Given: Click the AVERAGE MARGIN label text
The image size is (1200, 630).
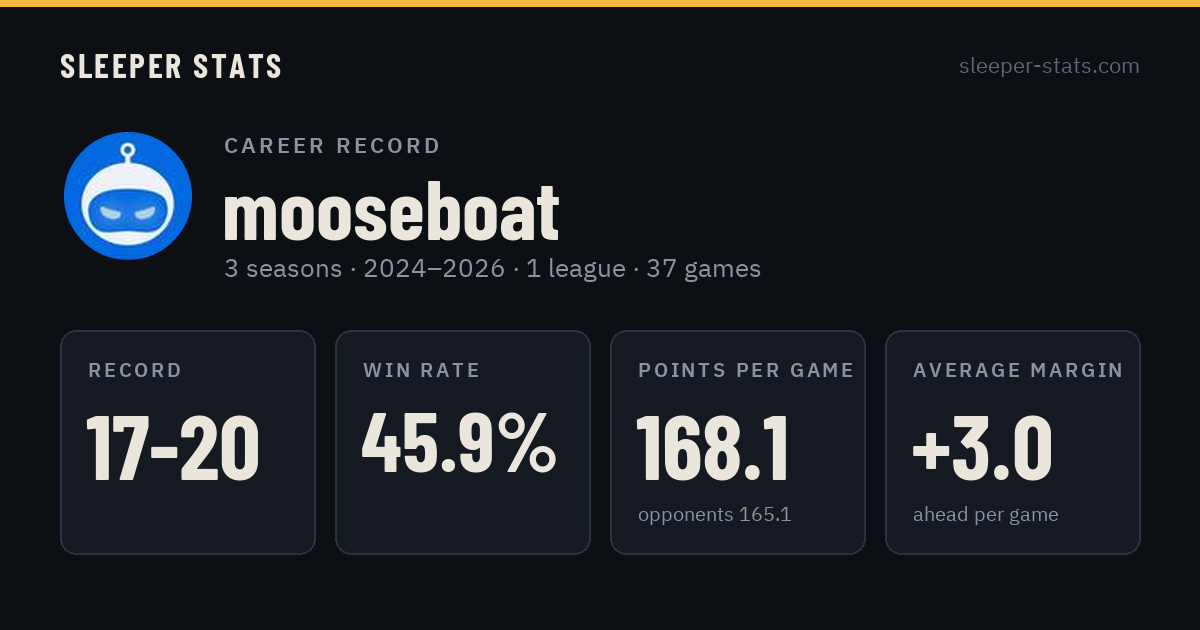Looking at the screenshot, I should point(1018,371).
